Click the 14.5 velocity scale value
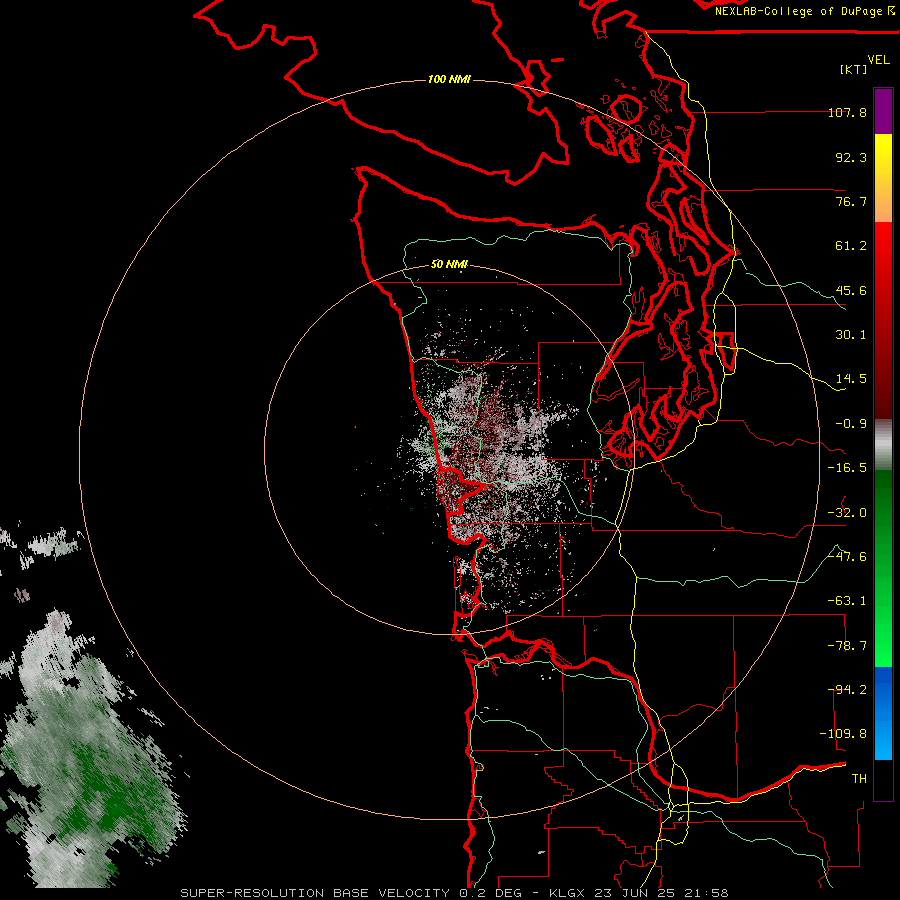Screen dimensions: 900x900 851,379
